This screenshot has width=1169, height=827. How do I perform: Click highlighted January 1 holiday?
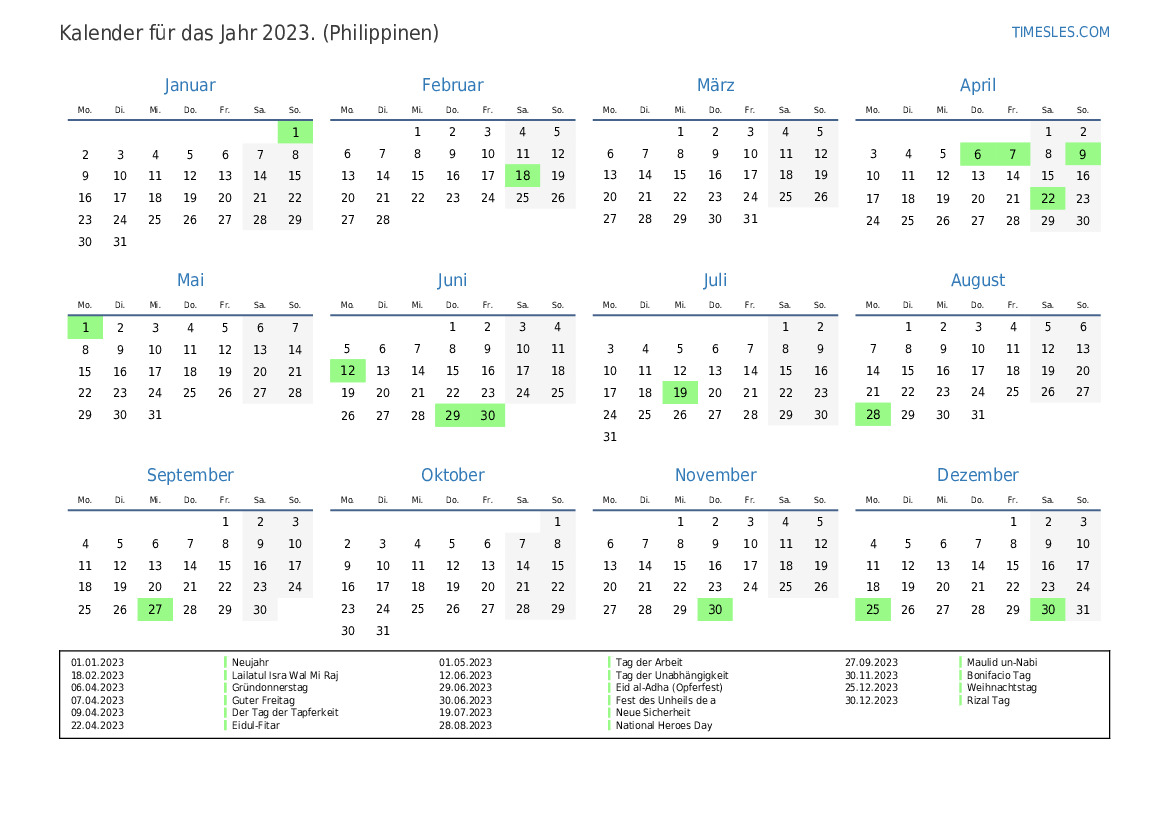295,132
